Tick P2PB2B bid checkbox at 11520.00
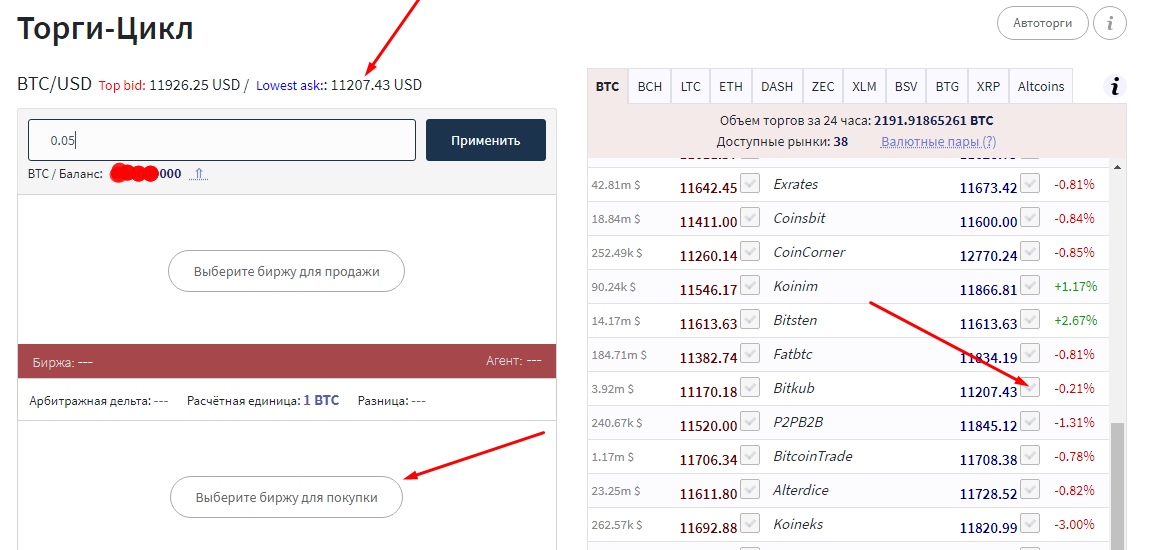This screenshot has height=550, width=1161. coord(750,422)
